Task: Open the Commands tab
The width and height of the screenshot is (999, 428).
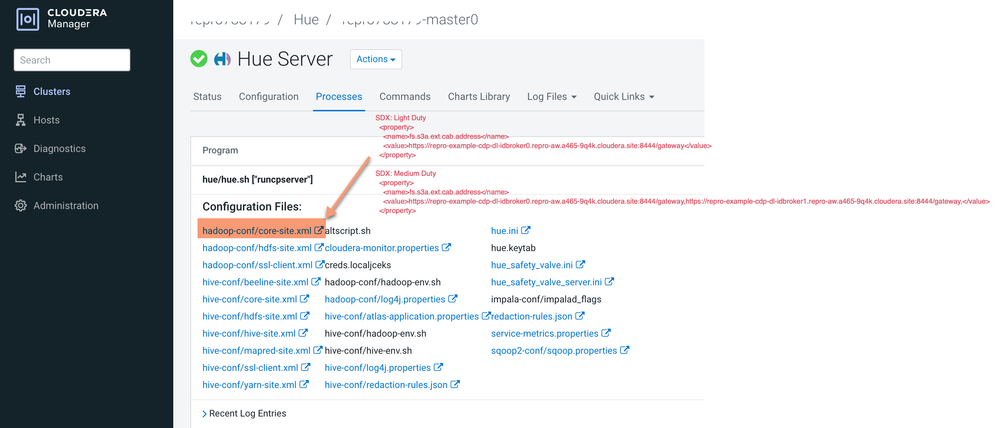Action: pyautogui.click(x=405, y=97)
